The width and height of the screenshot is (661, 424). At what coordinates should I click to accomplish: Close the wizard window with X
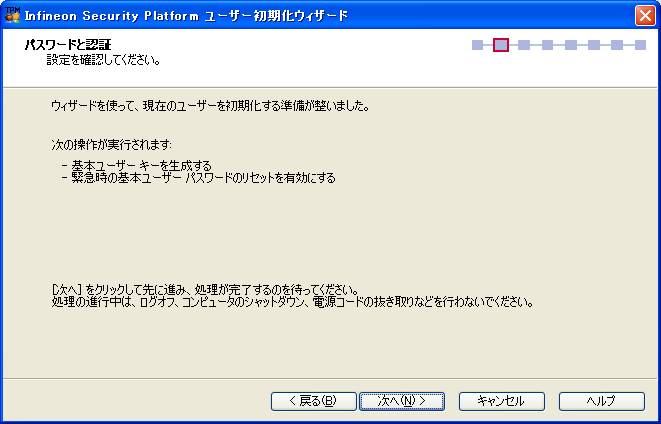click(645, 16)
